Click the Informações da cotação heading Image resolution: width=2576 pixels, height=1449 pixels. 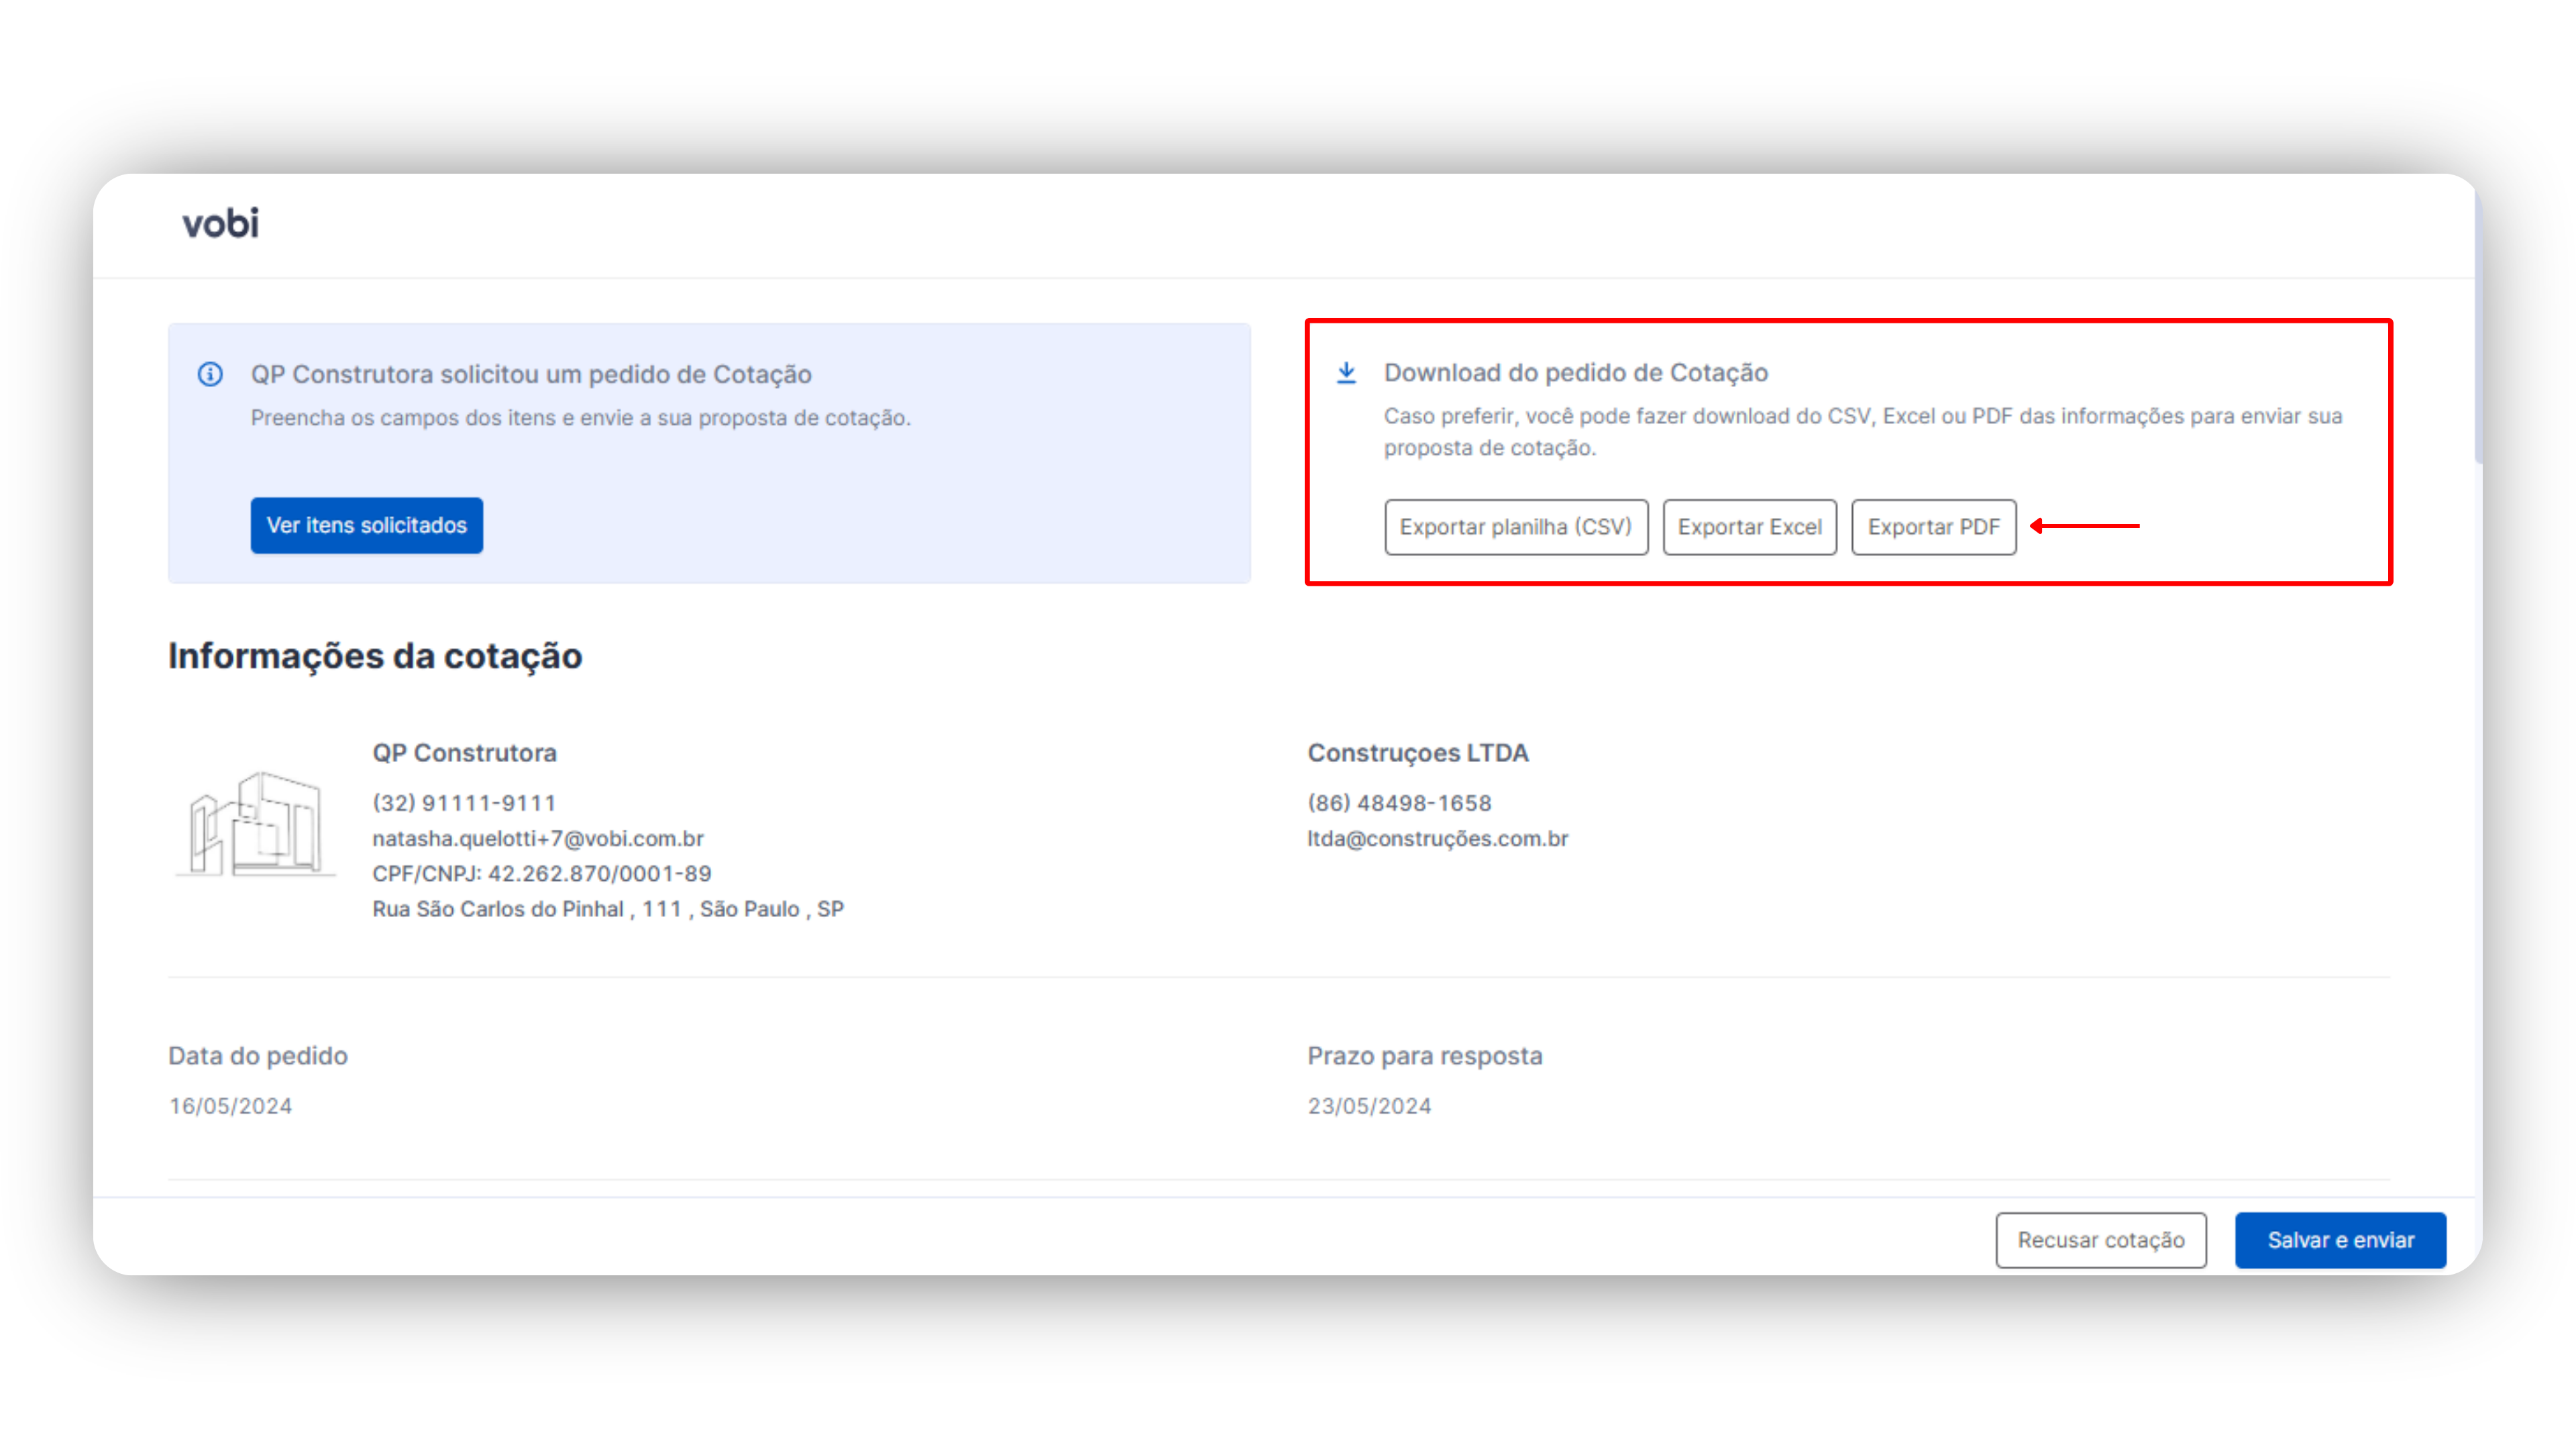click(375, 656)
